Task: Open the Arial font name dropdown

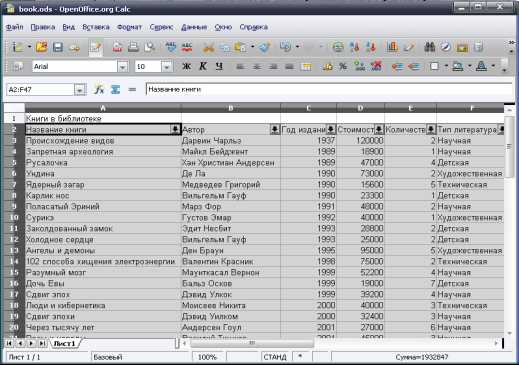Action: point(123,67)
